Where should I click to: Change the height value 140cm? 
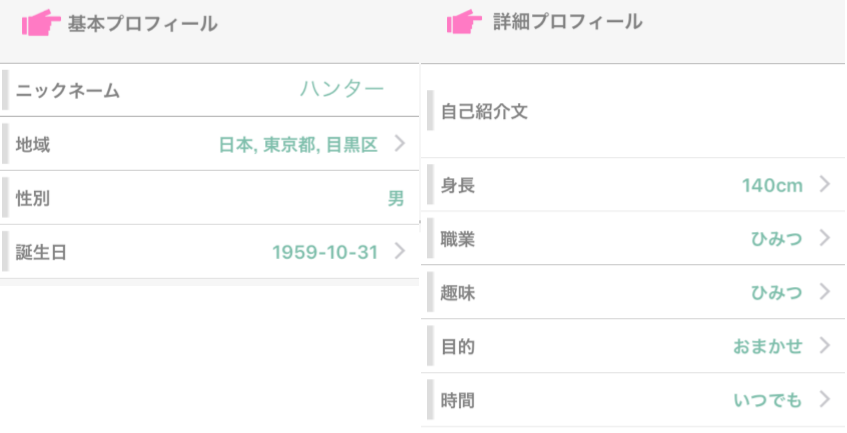tap(772, 185)
